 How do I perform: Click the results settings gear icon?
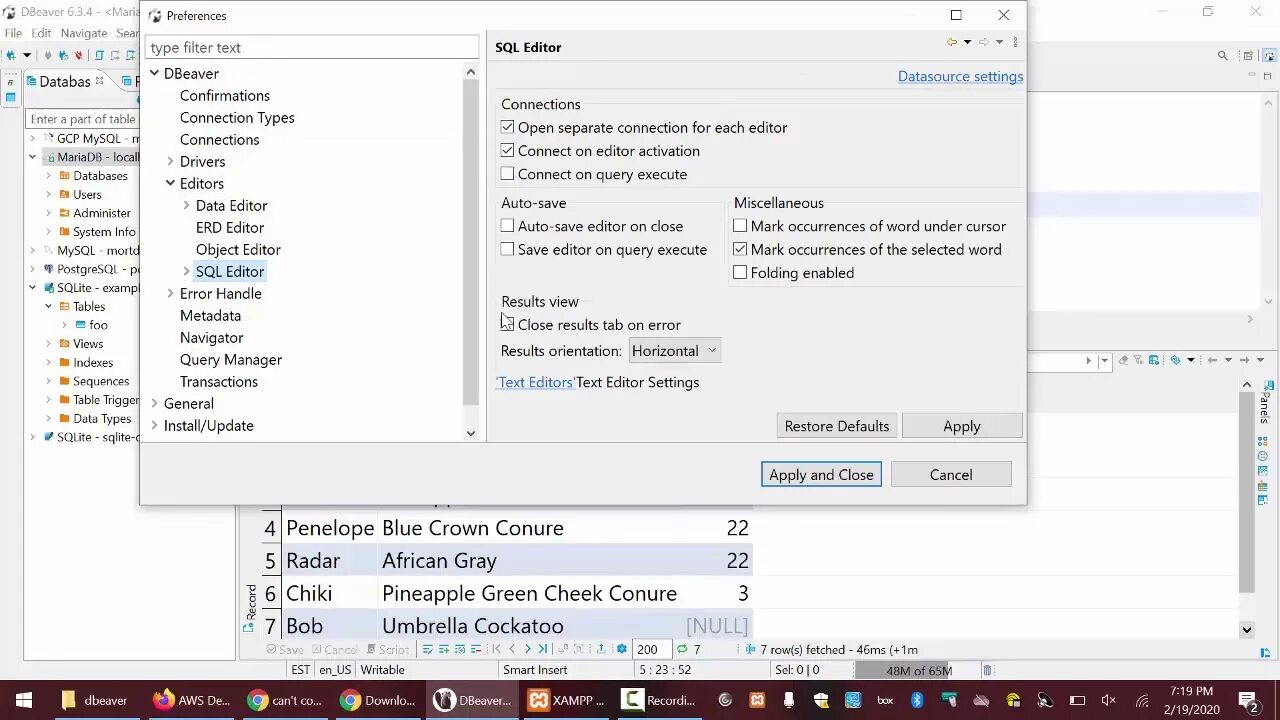point(622,650)
